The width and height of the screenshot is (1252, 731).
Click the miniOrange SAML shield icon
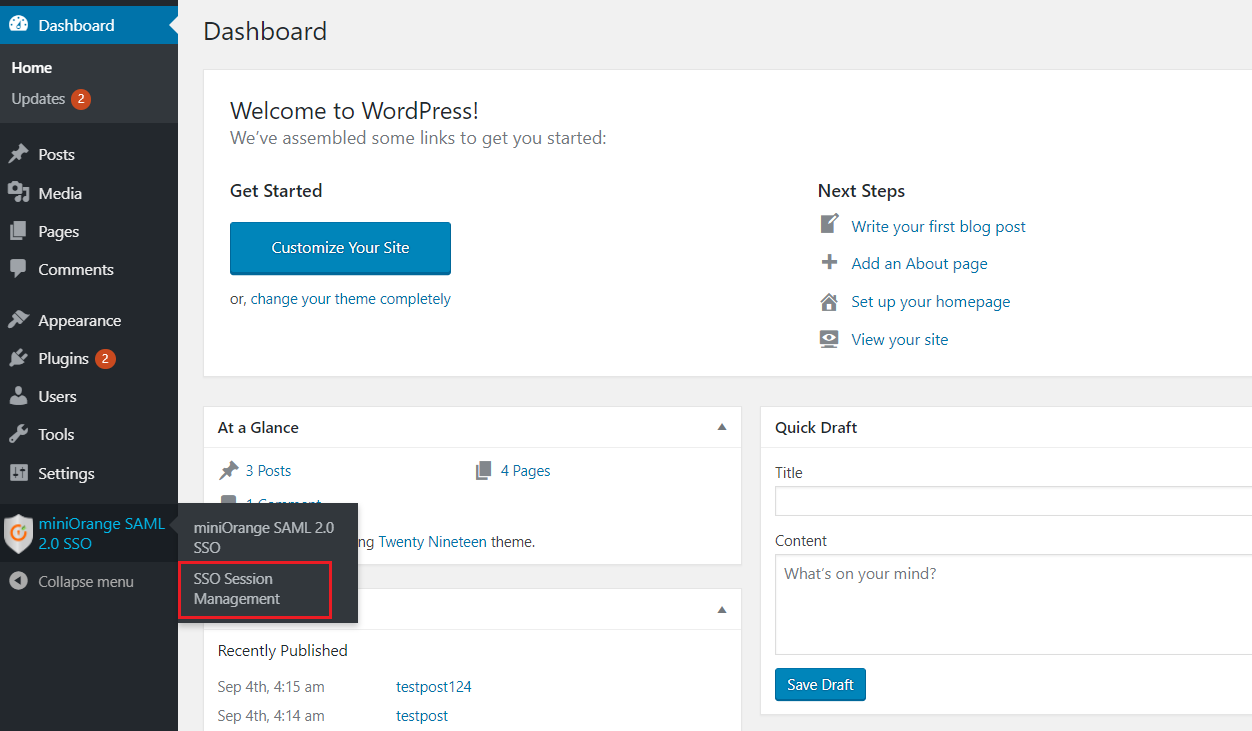point(18,533)
